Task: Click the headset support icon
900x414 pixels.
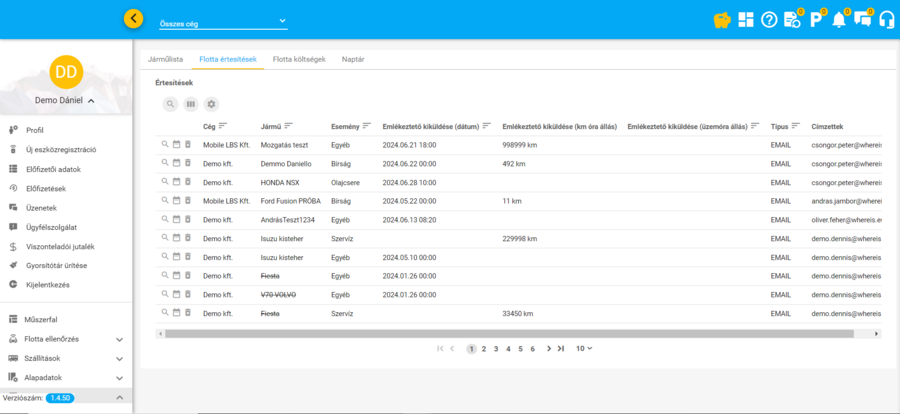Action: [886, 19]
